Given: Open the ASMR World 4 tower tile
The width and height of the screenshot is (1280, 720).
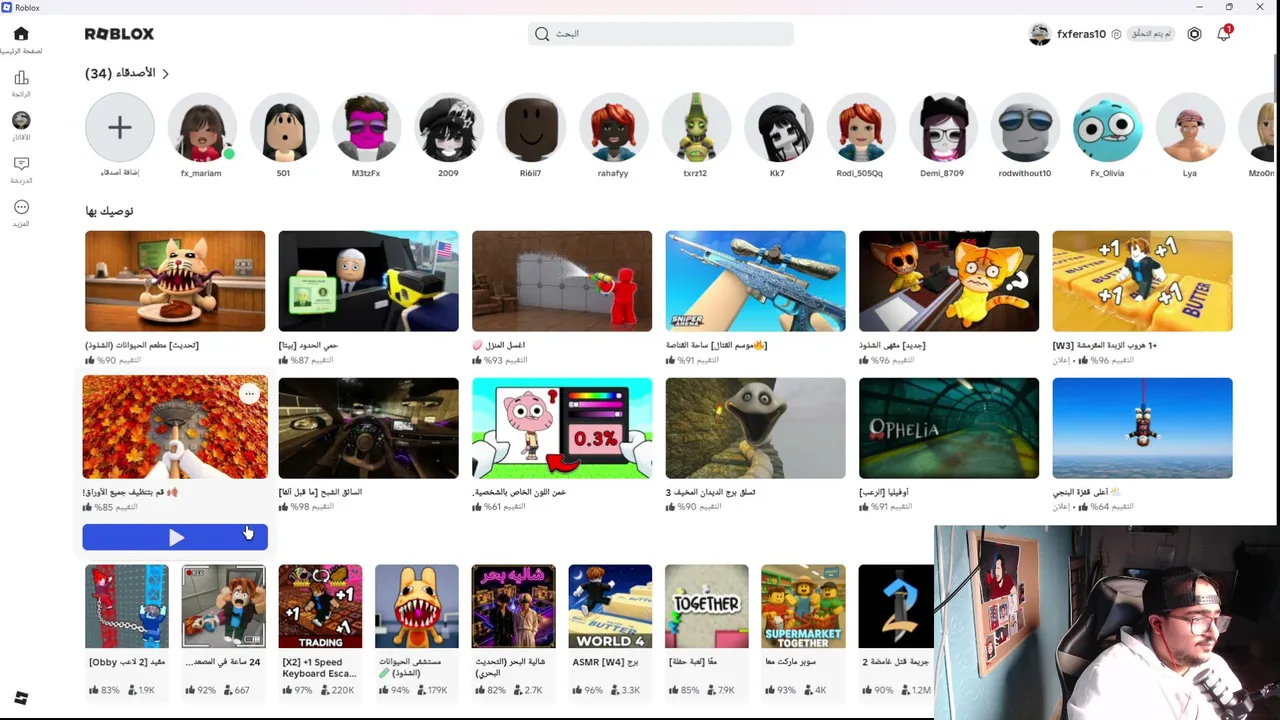Looking at the screenshot, I should point(610,607).
